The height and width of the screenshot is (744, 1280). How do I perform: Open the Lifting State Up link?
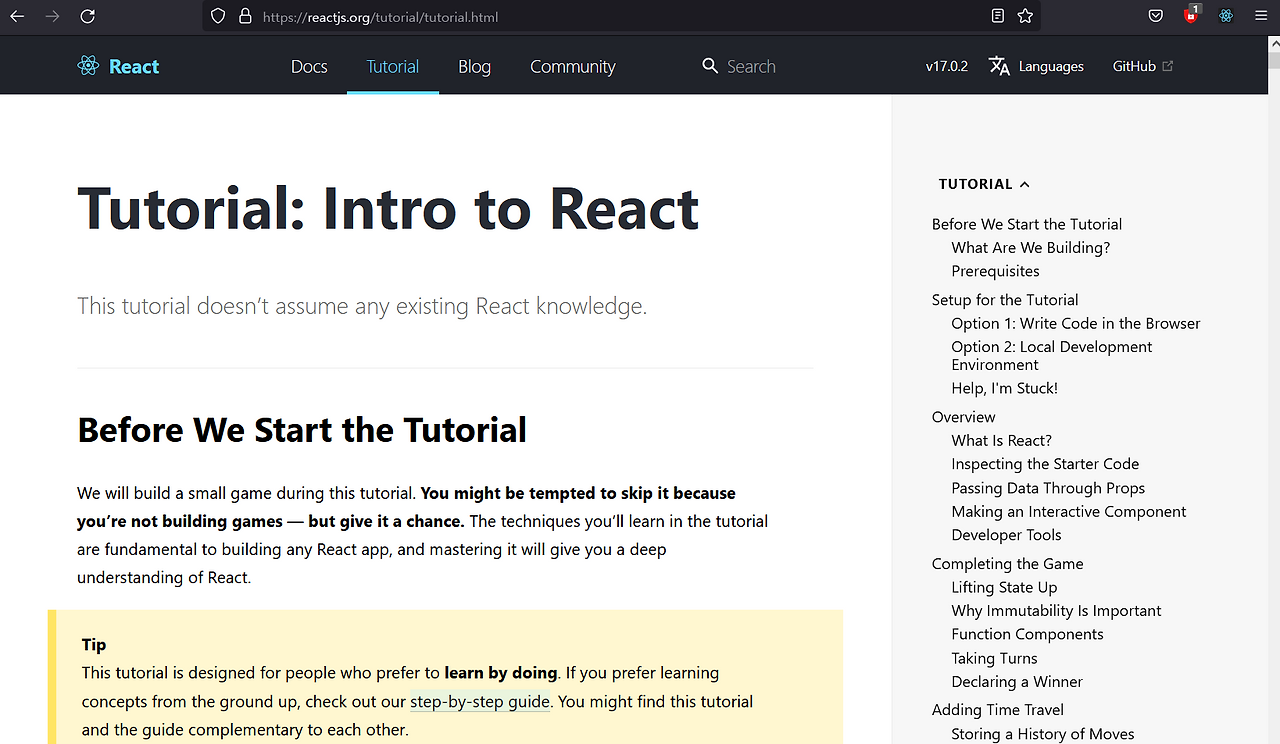[x=1004, y=588]
